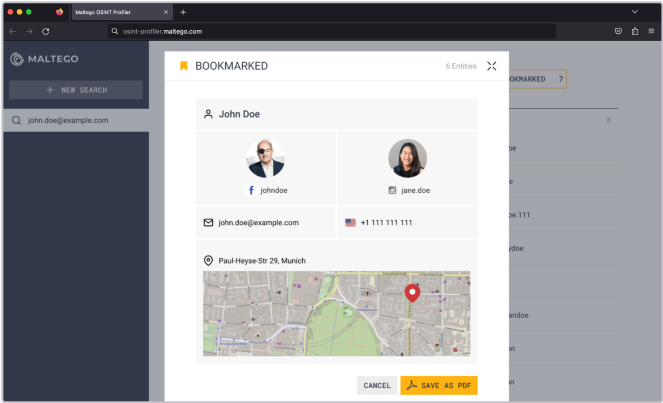Click the Facebook icon beside johndoe
The height and width of the screenshot is (403, 663).
pyautogui.click(x=251, y=189)
